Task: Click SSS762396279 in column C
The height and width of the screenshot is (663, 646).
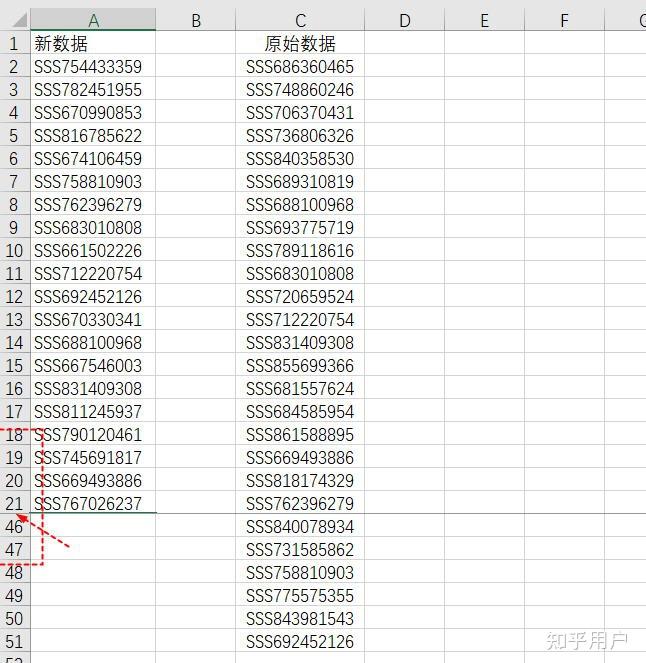Action: click(x=300, y=503)
